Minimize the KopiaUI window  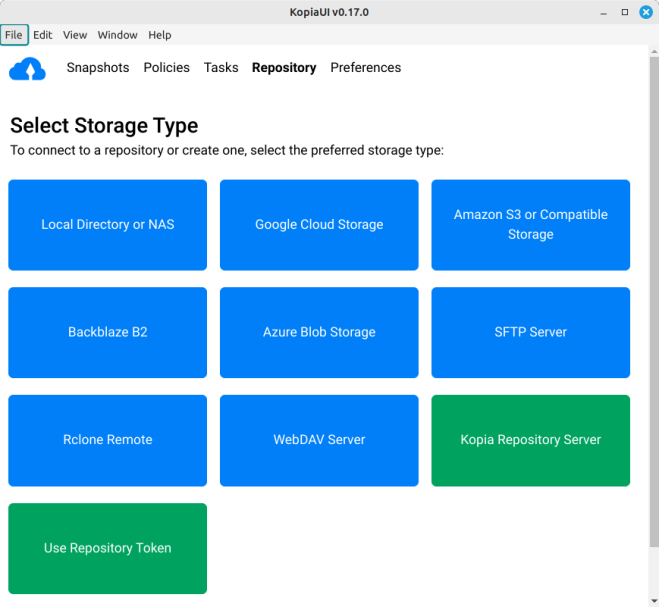(x=604, y=12)
